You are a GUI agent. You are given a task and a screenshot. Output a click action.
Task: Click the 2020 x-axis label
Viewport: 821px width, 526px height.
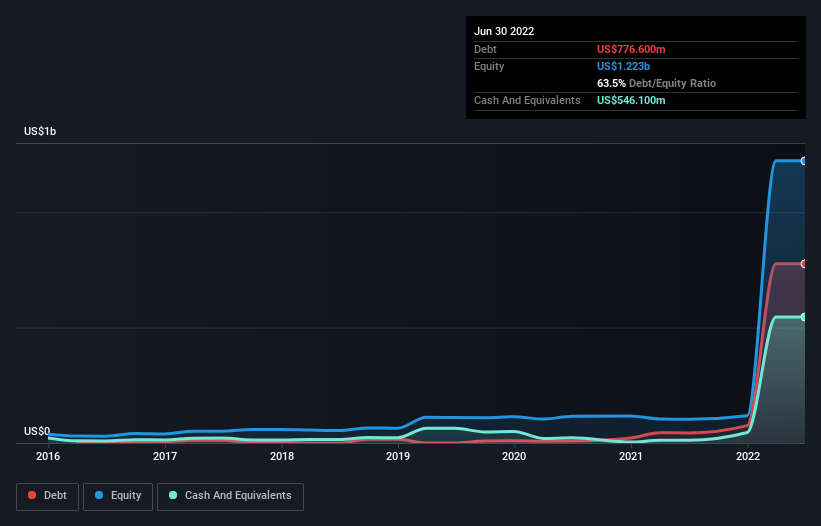(514, 456)
